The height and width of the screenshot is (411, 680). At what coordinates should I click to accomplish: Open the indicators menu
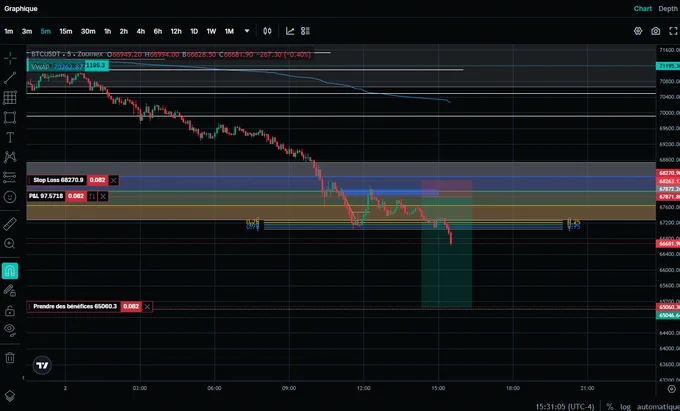point(290,31)
